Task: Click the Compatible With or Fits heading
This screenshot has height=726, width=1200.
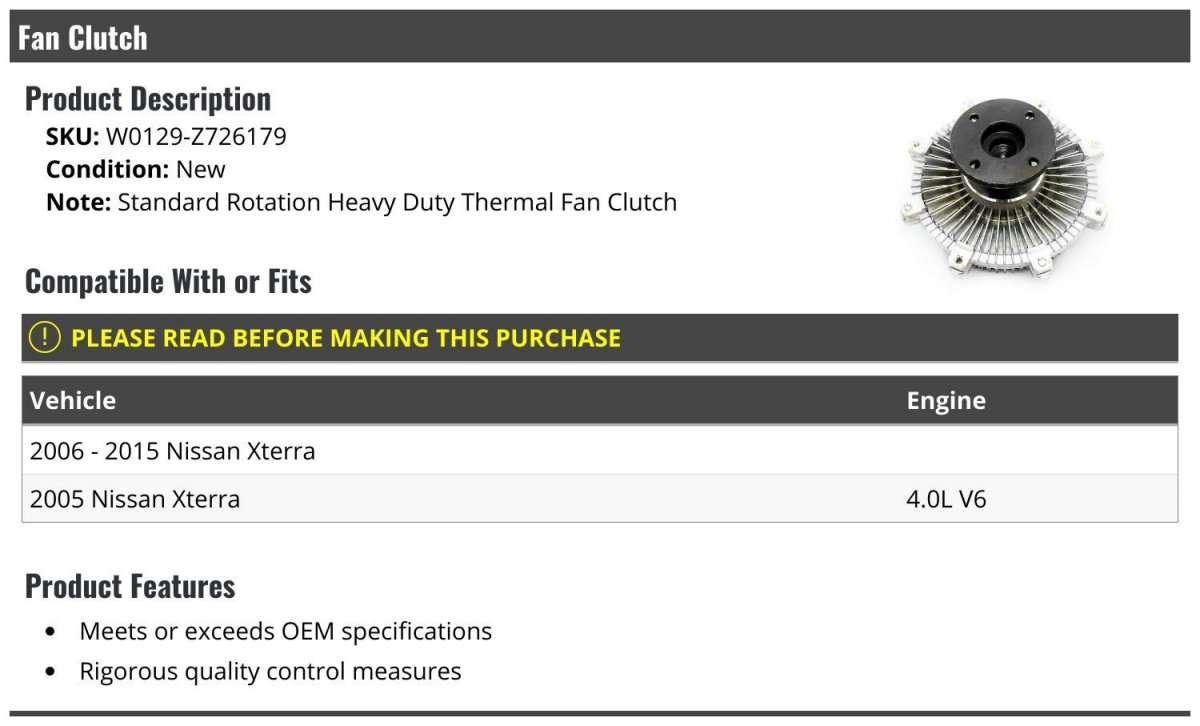Action: (x=168, y=282)
